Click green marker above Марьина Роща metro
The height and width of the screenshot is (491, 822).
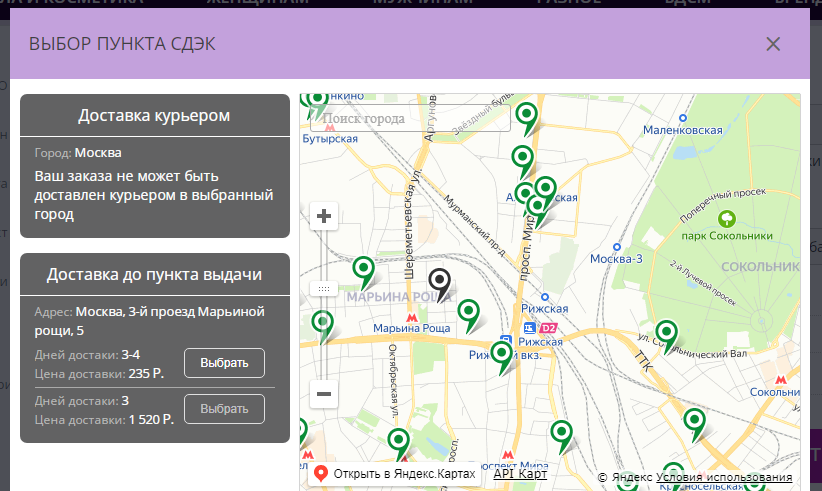[364, 269]
